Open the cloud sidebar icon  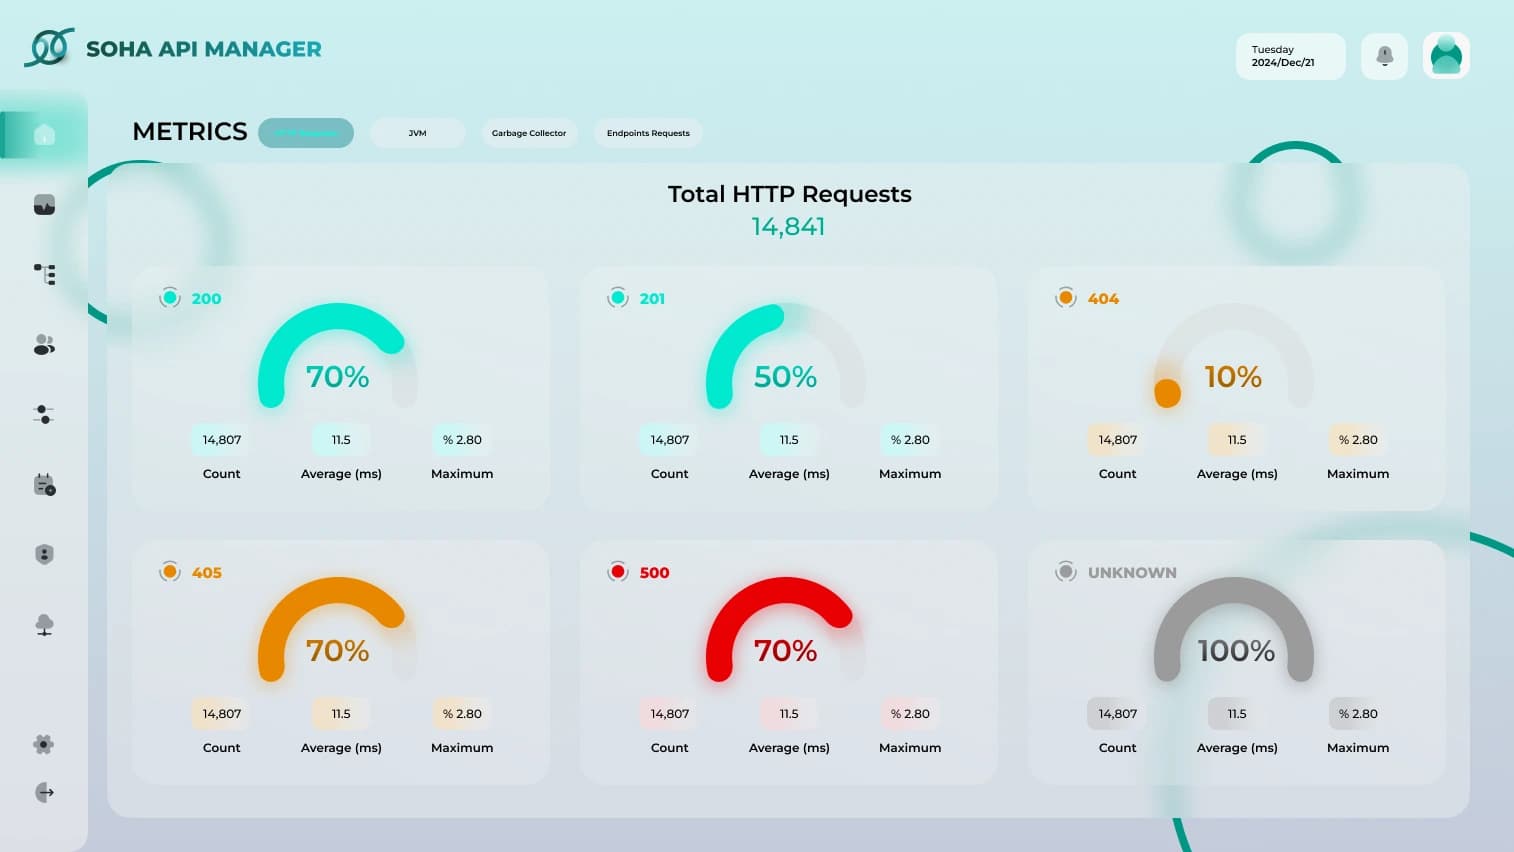[44, 625]
